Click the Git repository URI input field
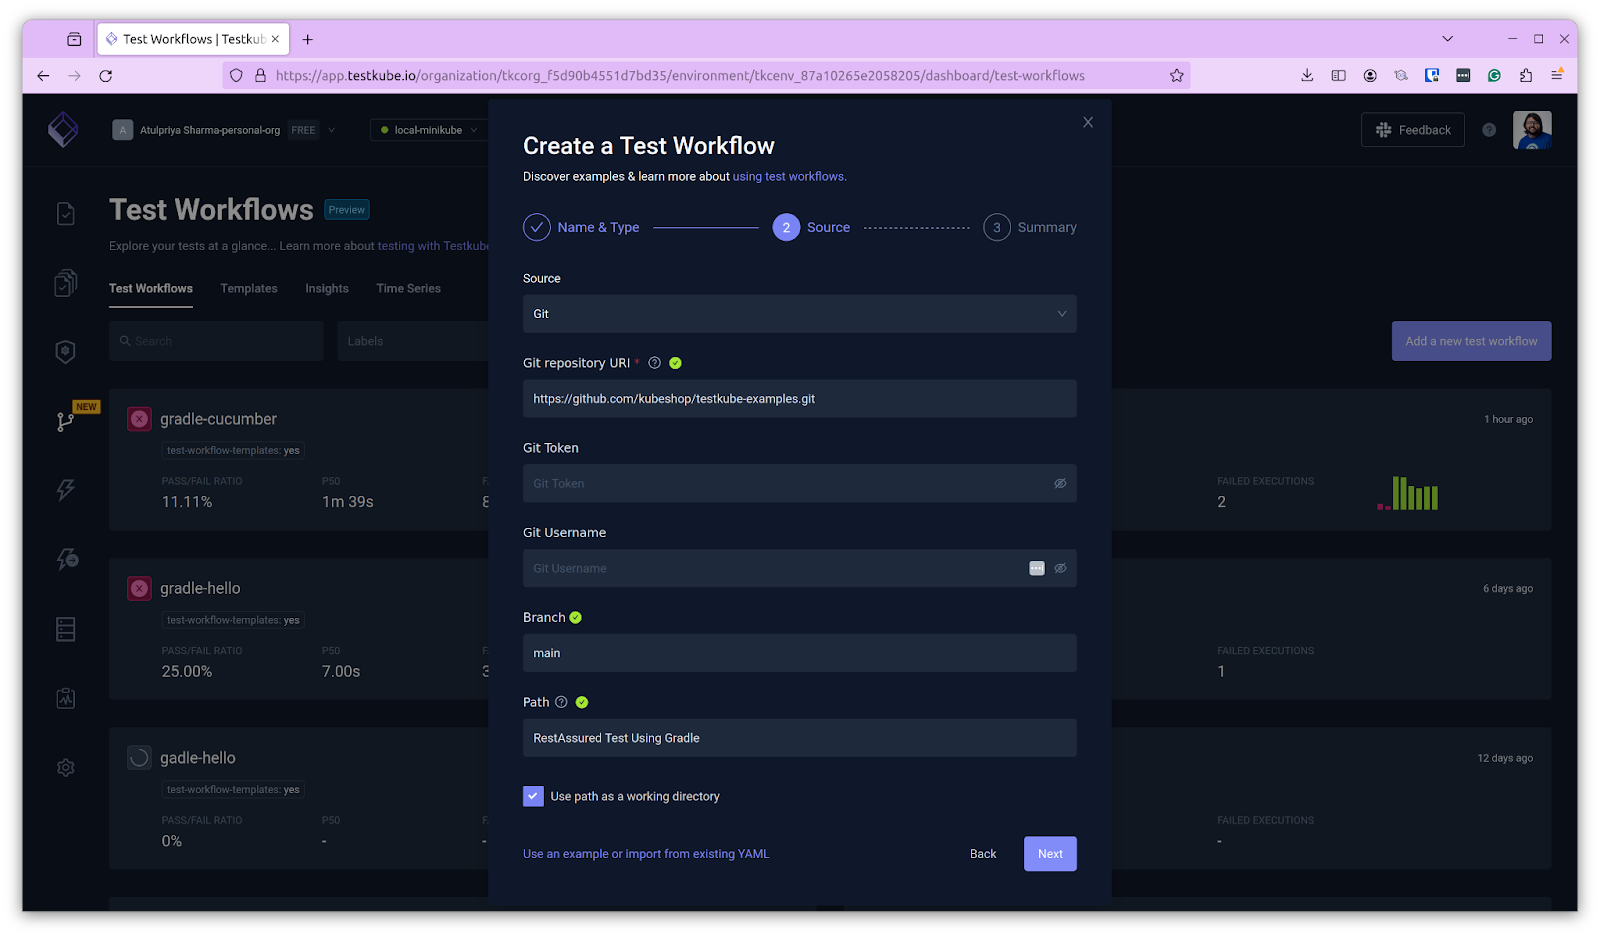Viewport: 1600px width, 936px height. click(799, 399)
